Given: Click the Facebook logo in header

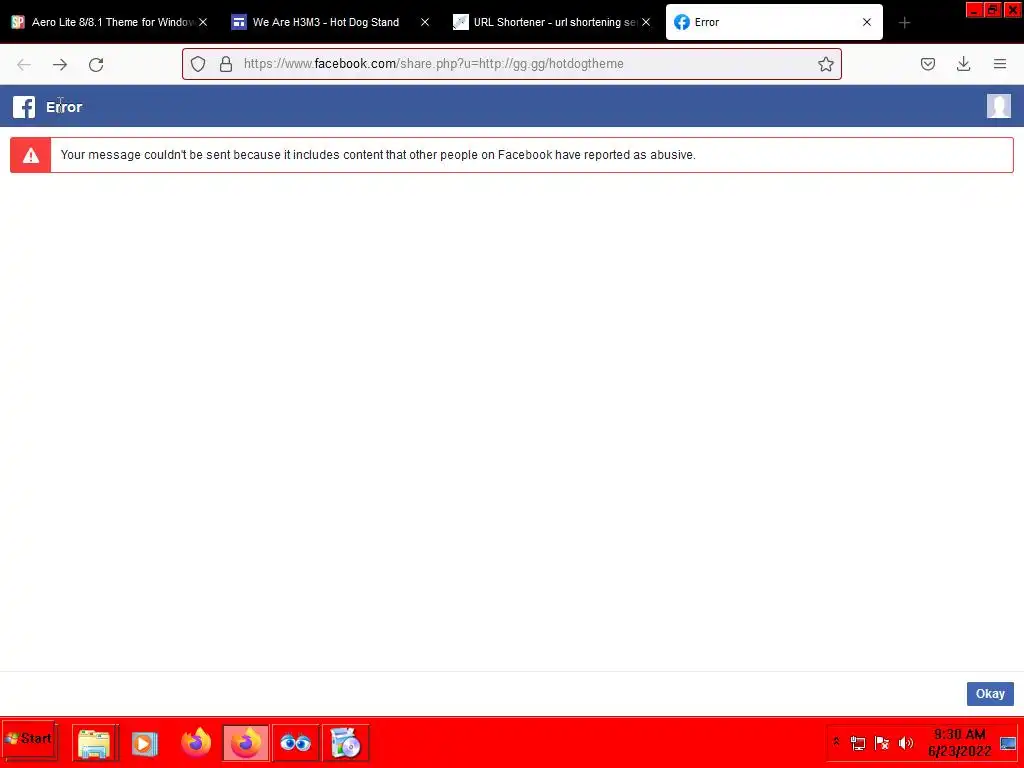Looking at the screenshot, I should 24,106.
